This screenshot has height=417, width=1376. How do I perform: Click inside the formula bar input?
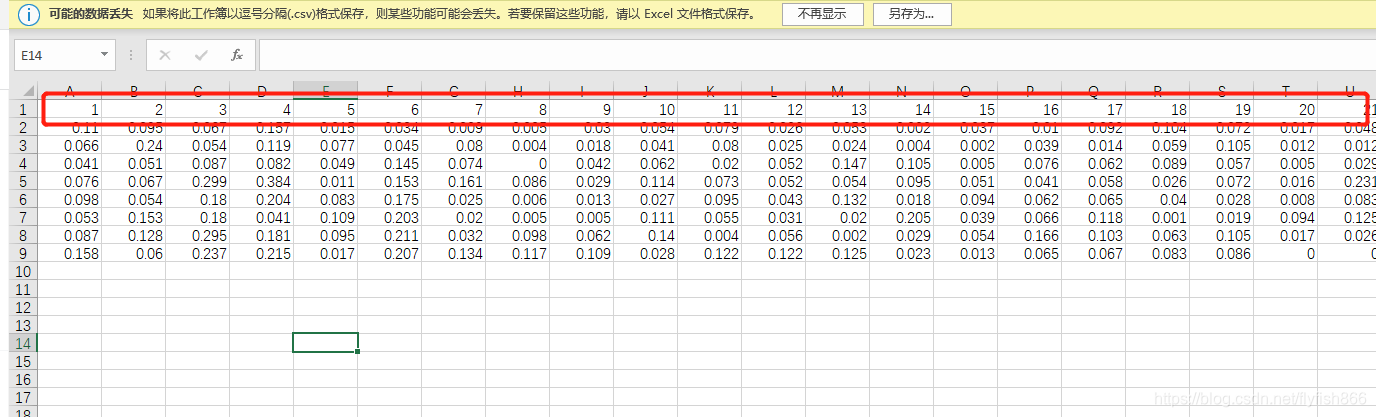coord(815,55)
